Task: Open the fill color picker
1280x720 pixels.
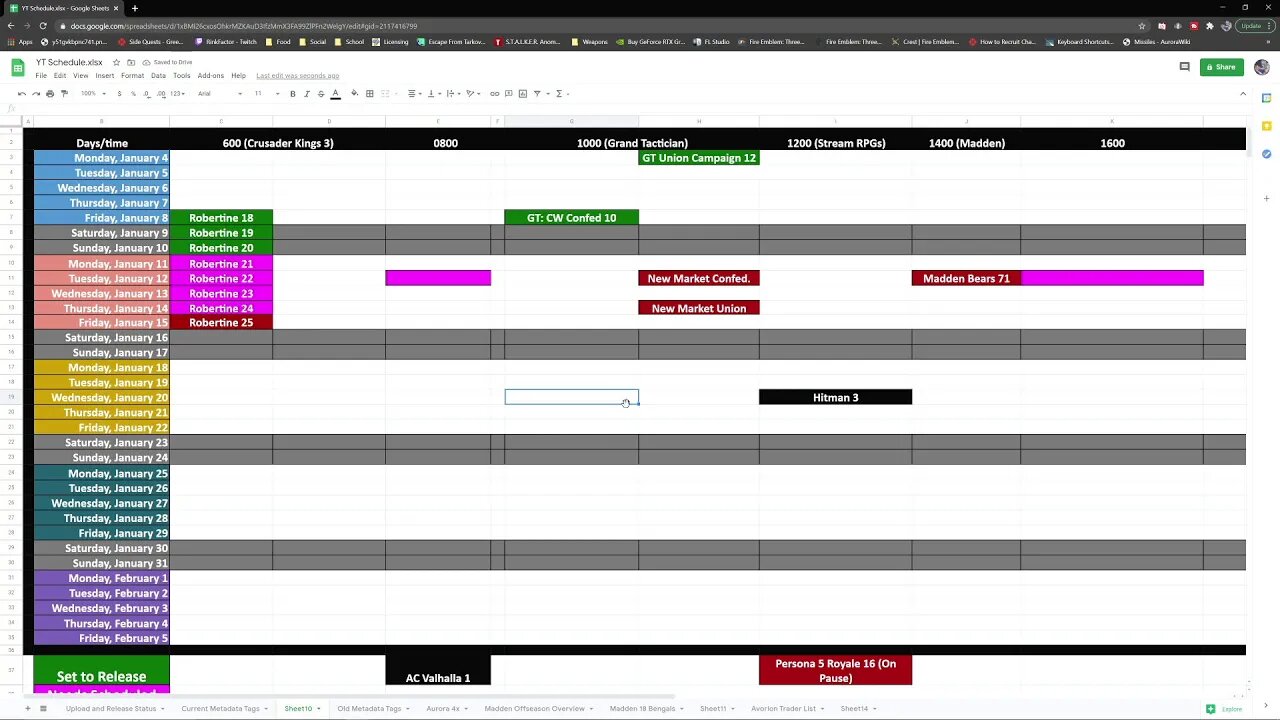Action: pyautogui.click(x=354, y=94)
